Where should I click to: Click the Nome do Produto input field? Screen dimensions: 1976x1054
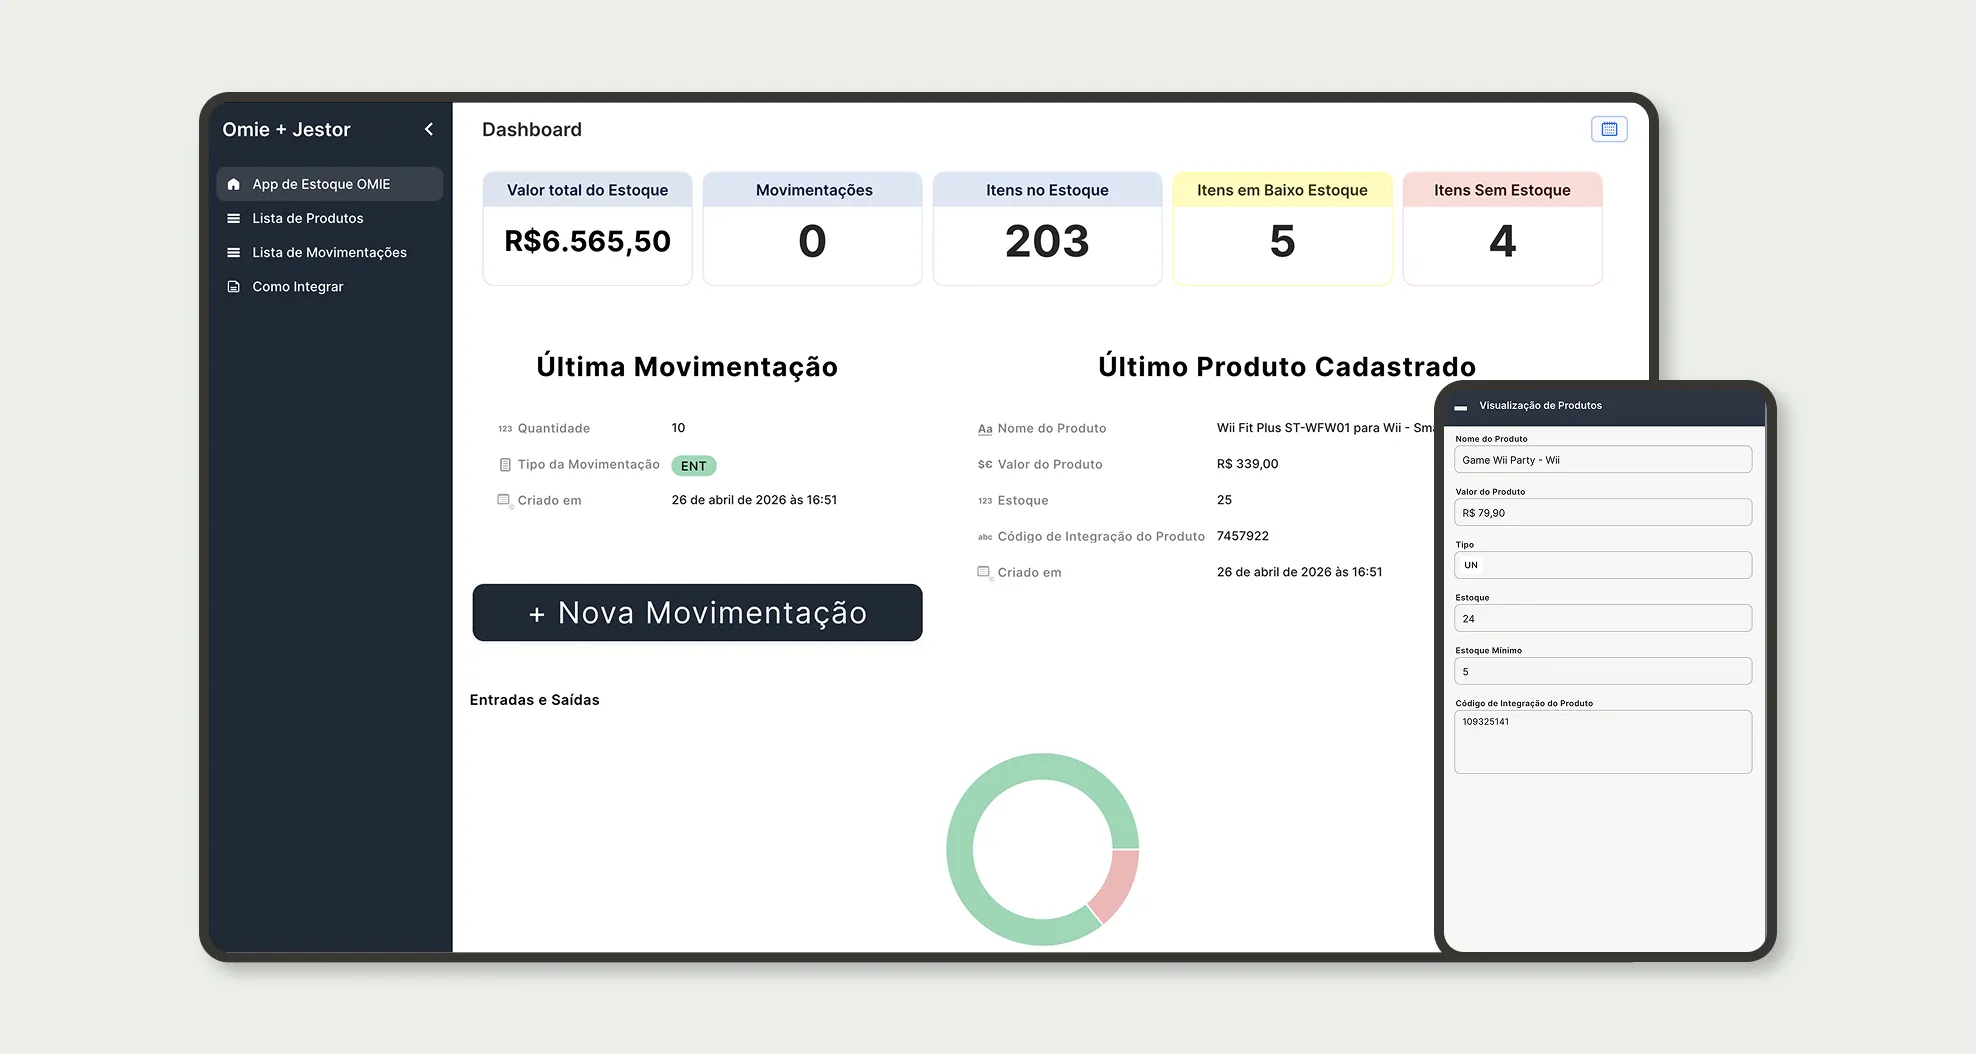pyautogui.click(x=1602, y=460)
